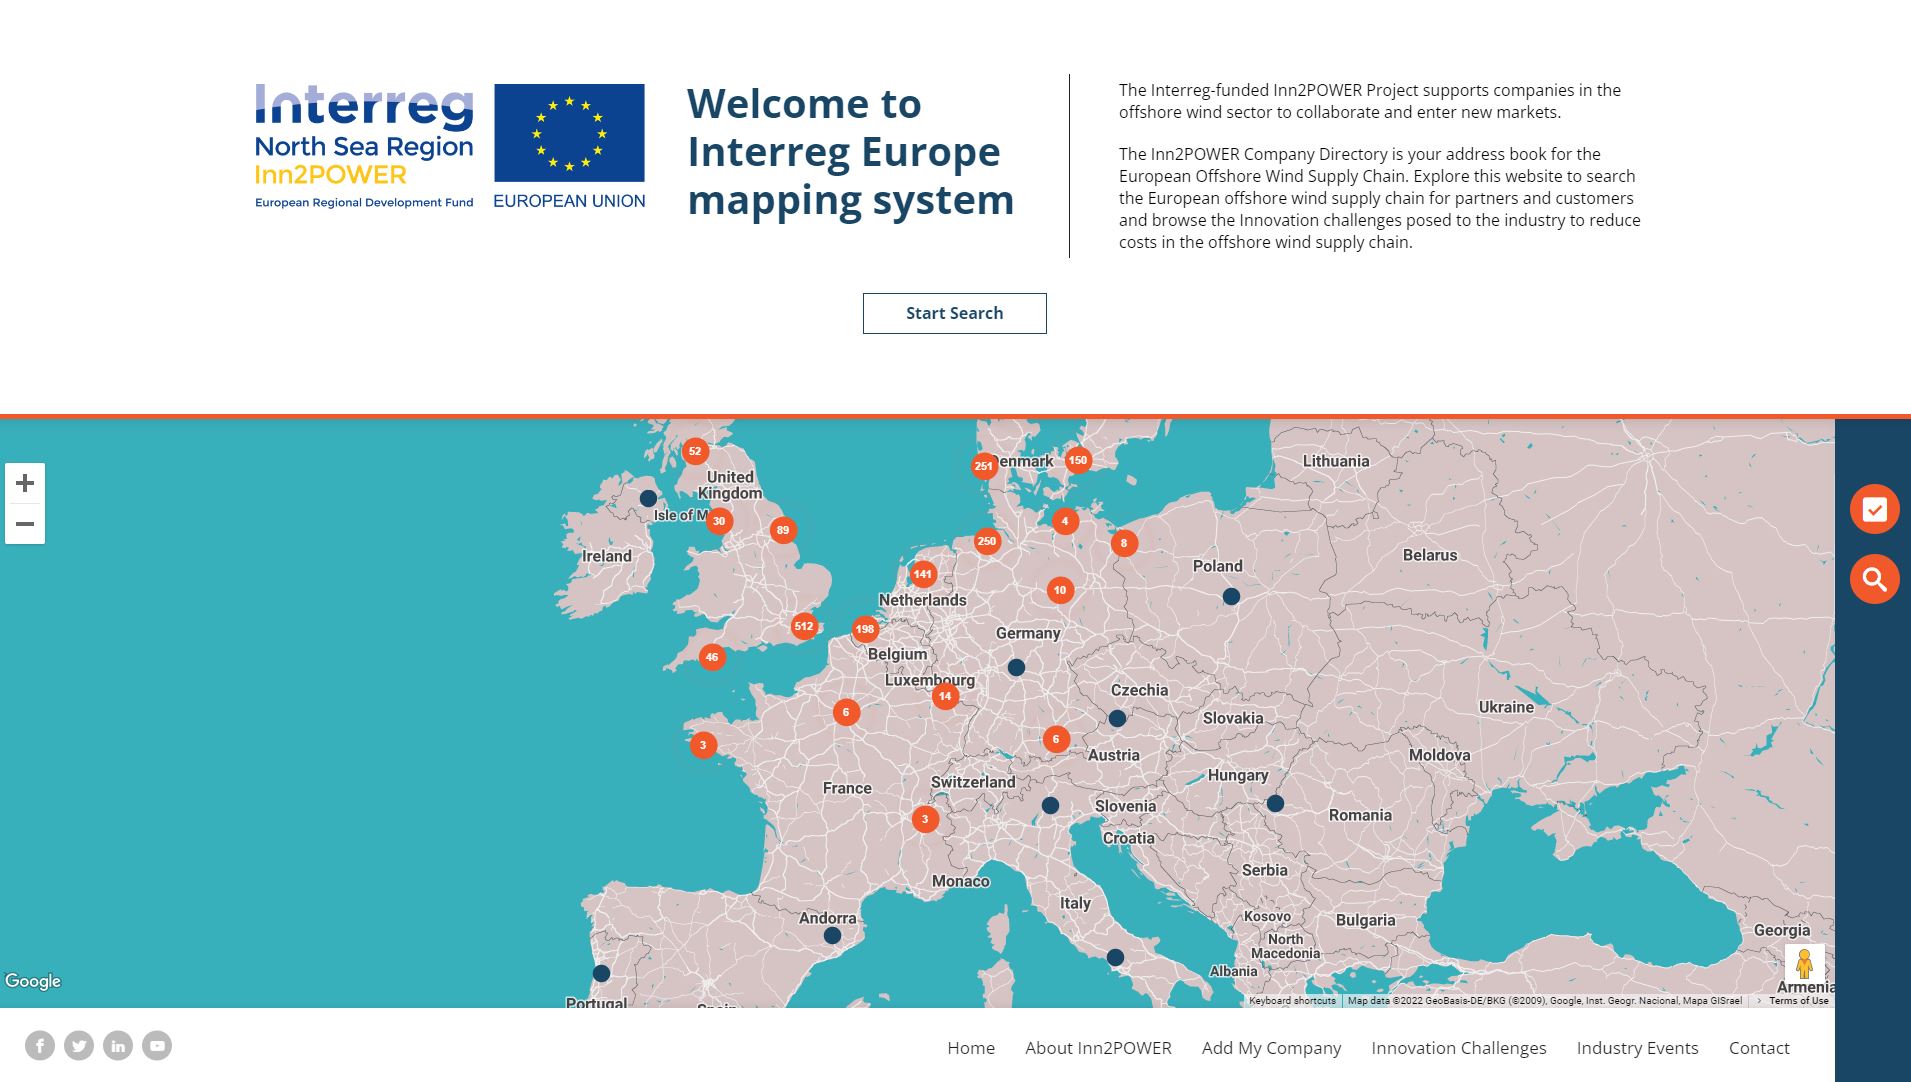This screenshot has height=1082, width=1911.
Task: Select the dark blue marker in Czechia
Action: pos(1117,718)
